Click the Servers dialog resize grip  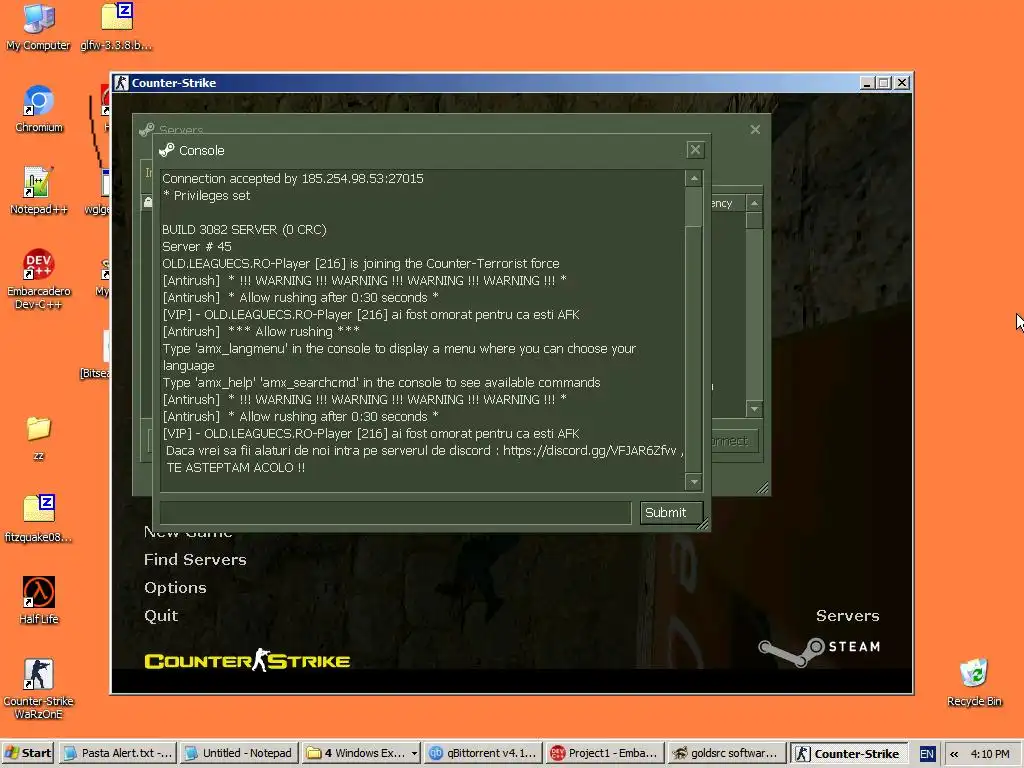coord(762,488)
